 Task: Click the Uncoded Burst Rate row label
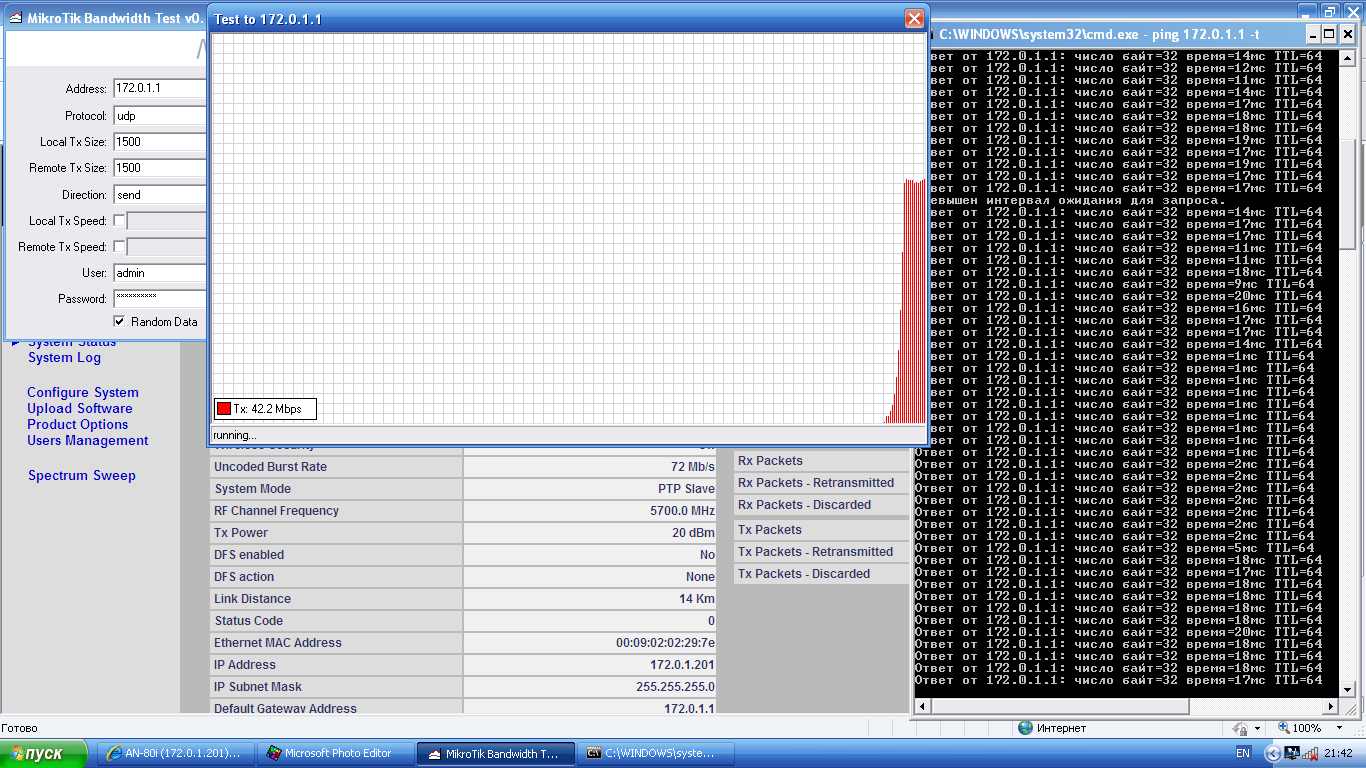click(270, 467)
